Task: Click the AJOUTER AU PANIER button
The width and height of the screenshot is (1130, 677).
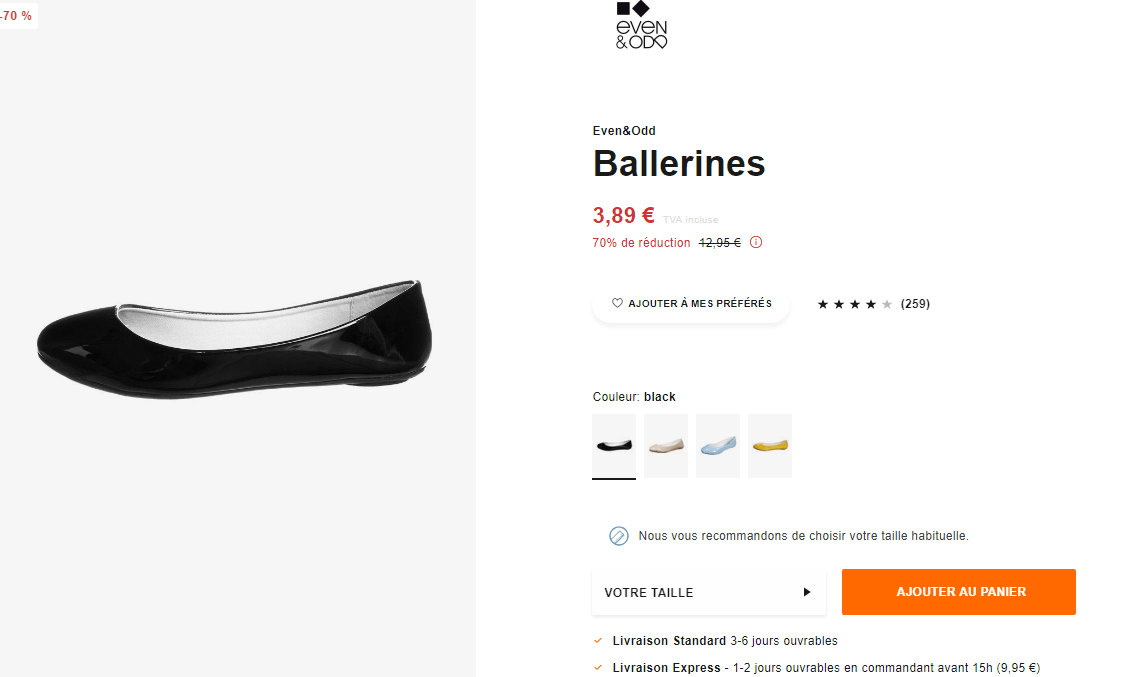Action: 957,592
